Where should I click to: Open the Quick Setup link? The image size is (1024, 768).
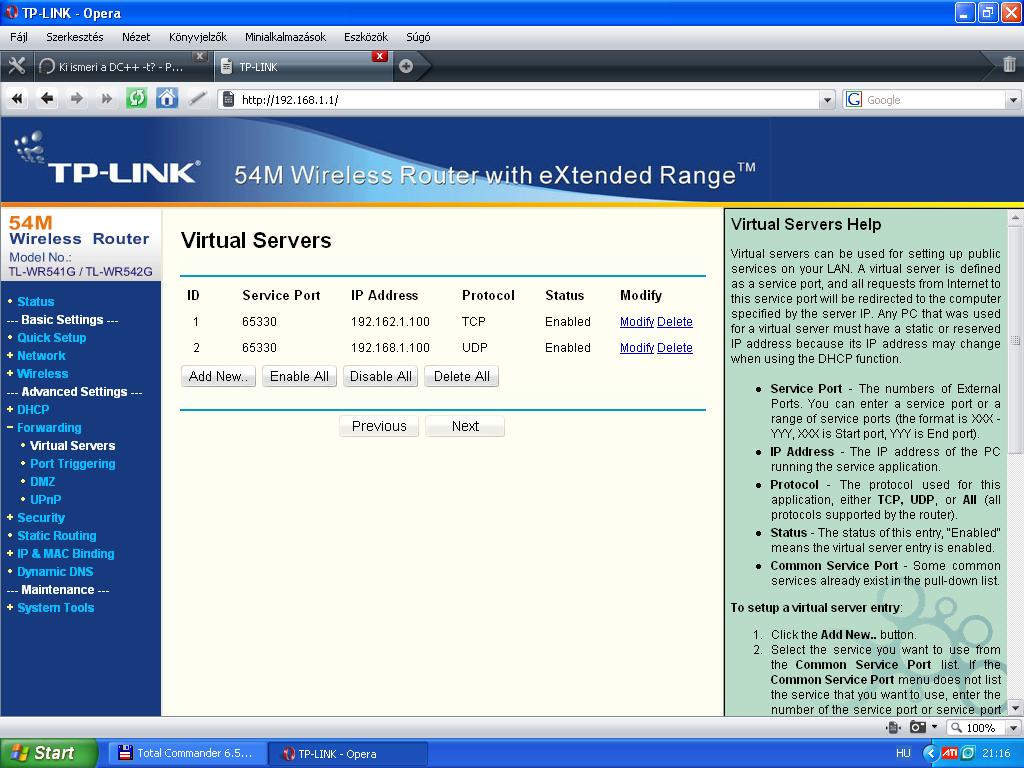52,338
